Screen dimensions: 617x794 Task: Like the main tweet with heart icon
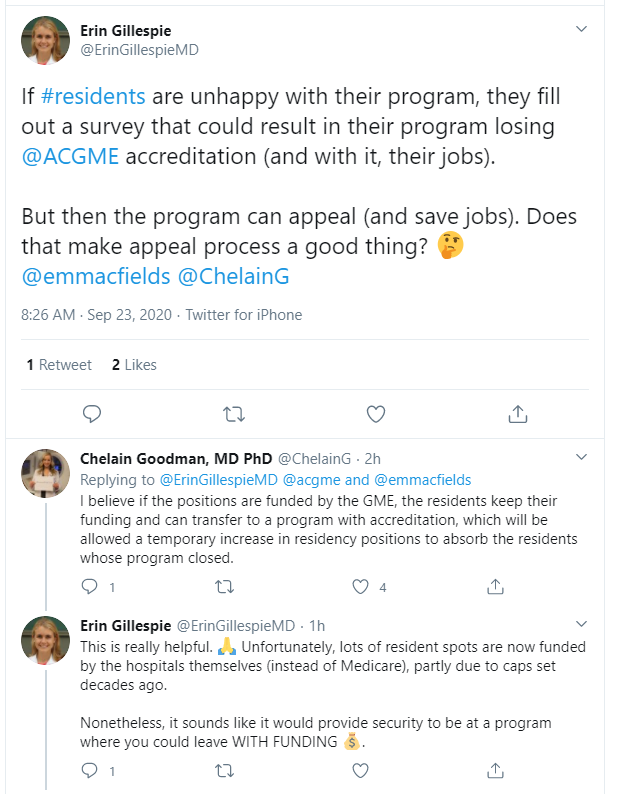point(376,413)
